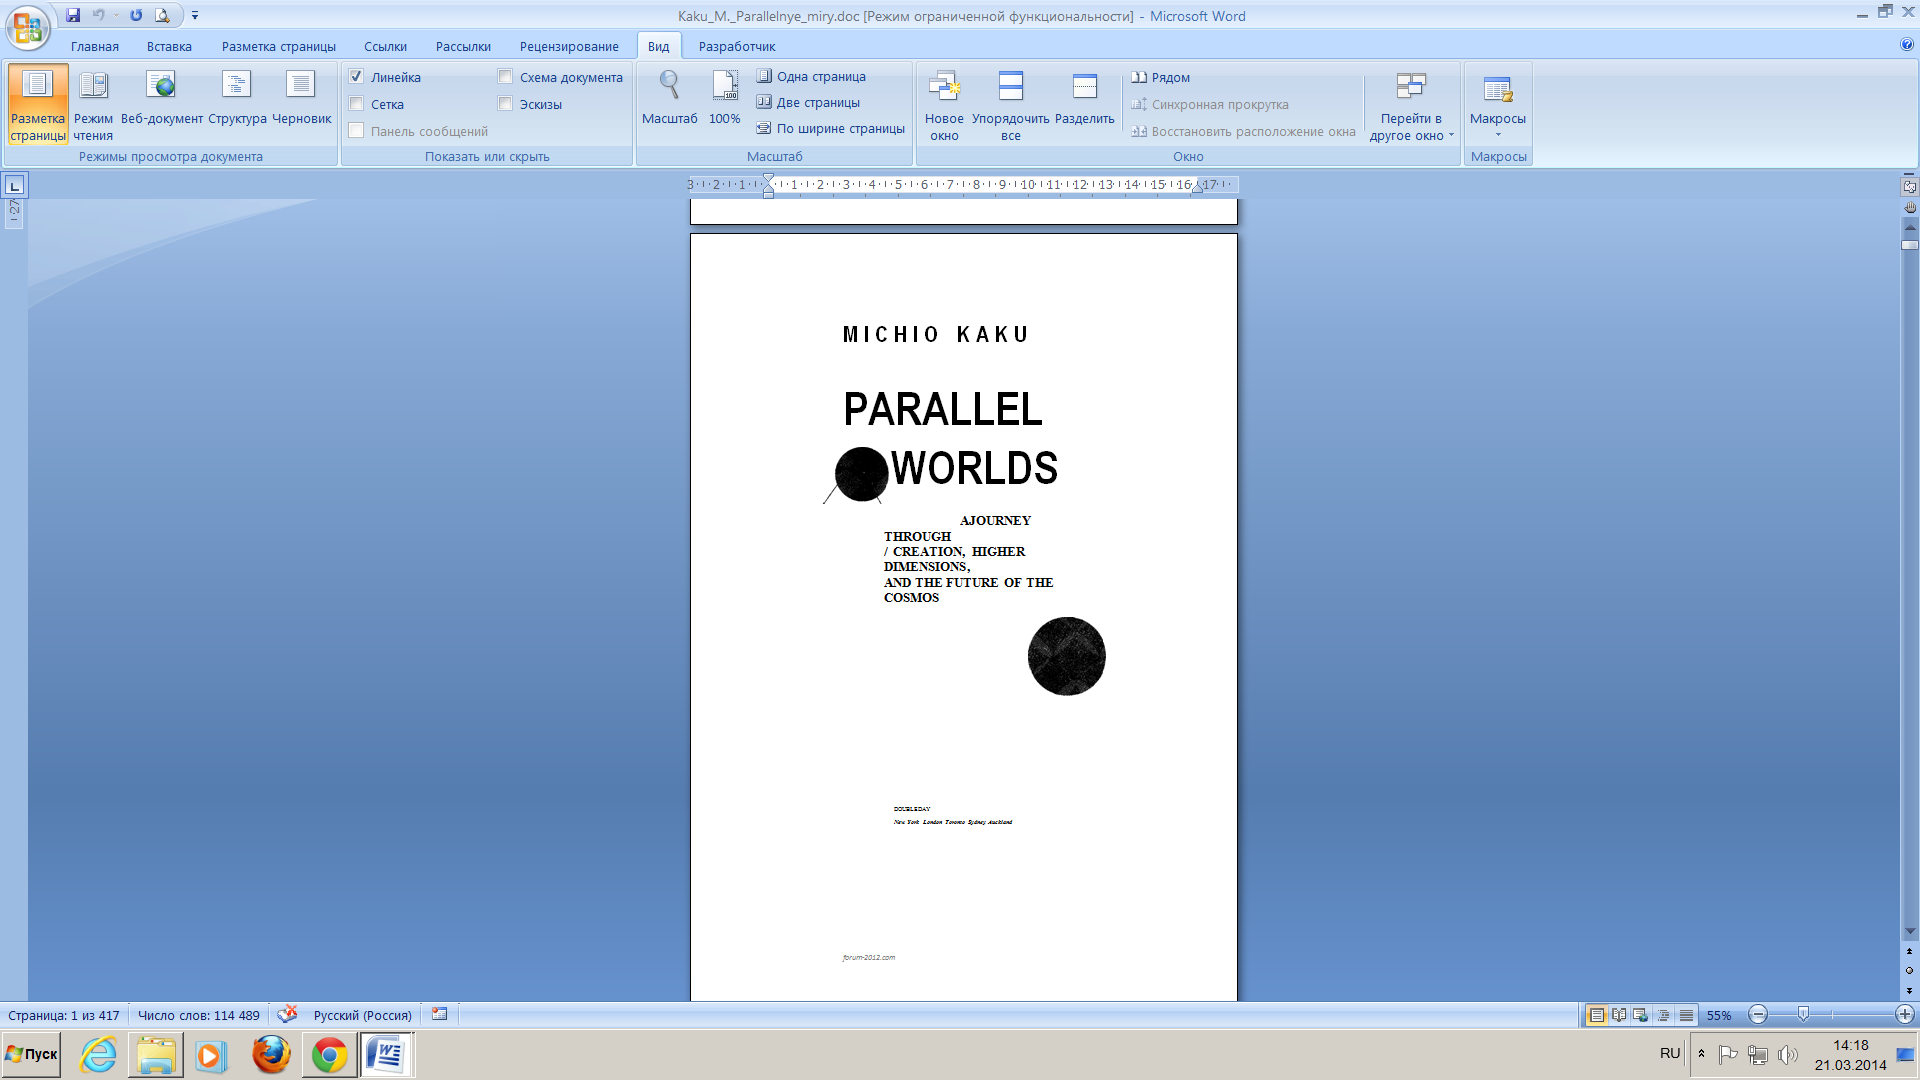
Task: Select Draft view in status bar
Action: point(1686,1015)
